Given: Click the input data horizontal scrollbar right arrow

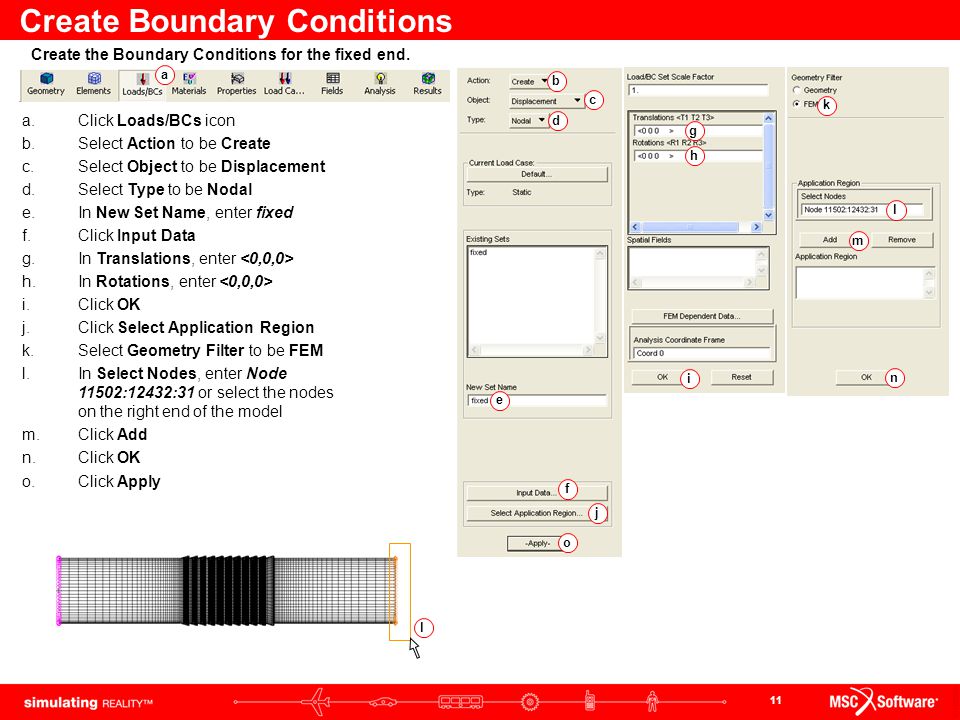Looking at the screenshot, I should click(x=757, y=227).
